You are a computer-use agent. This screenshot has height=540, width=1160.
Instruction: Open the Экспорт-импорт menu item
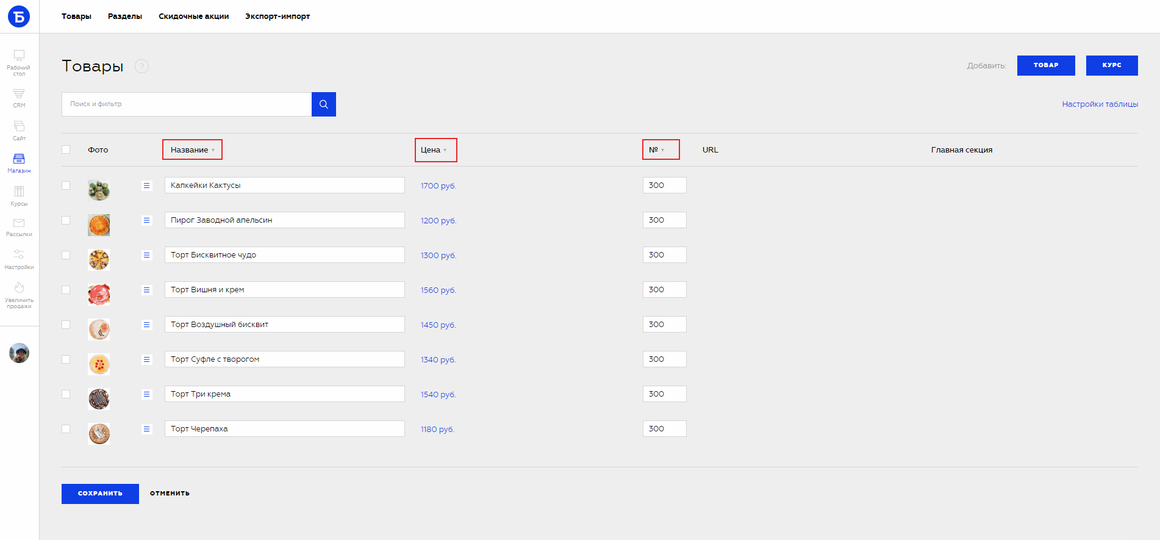click(x=277, y=16)
